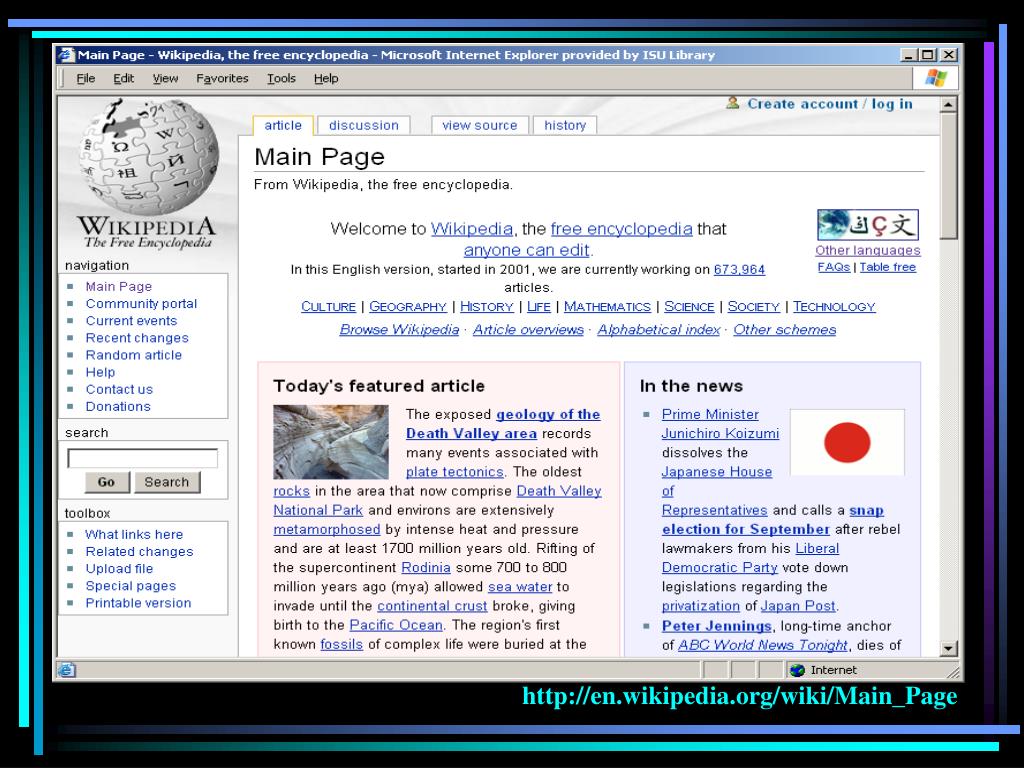Click the Other languages image icon

(868, 225)
